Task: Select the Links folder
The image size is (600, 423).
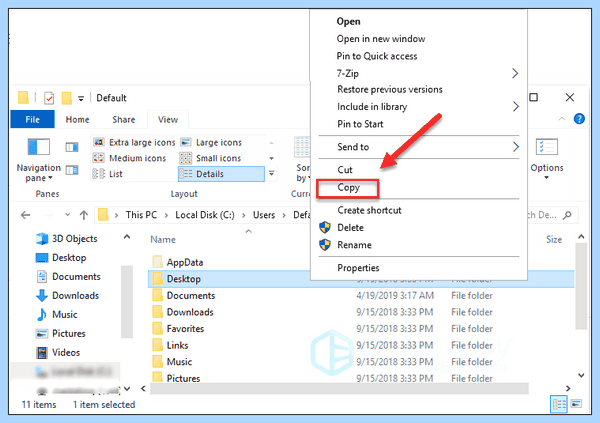Action: click(170, 345)
